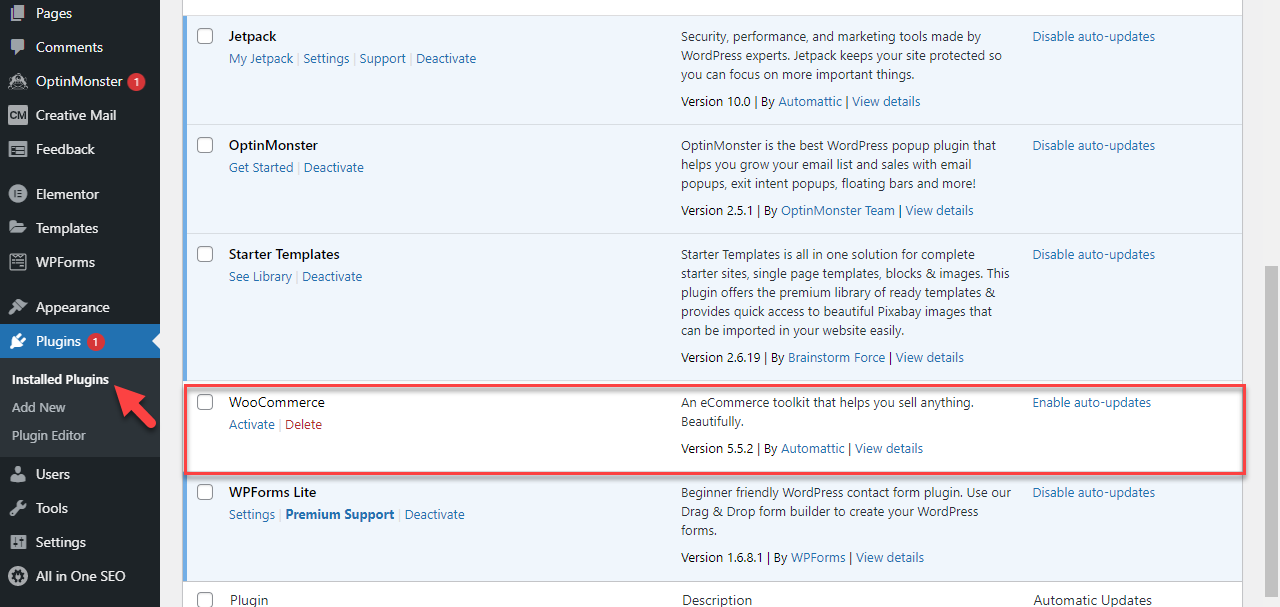Click WPForms Premium Support link
Image resolution: width=1280 pixels, height=607 pixels.
pos(340,514)
